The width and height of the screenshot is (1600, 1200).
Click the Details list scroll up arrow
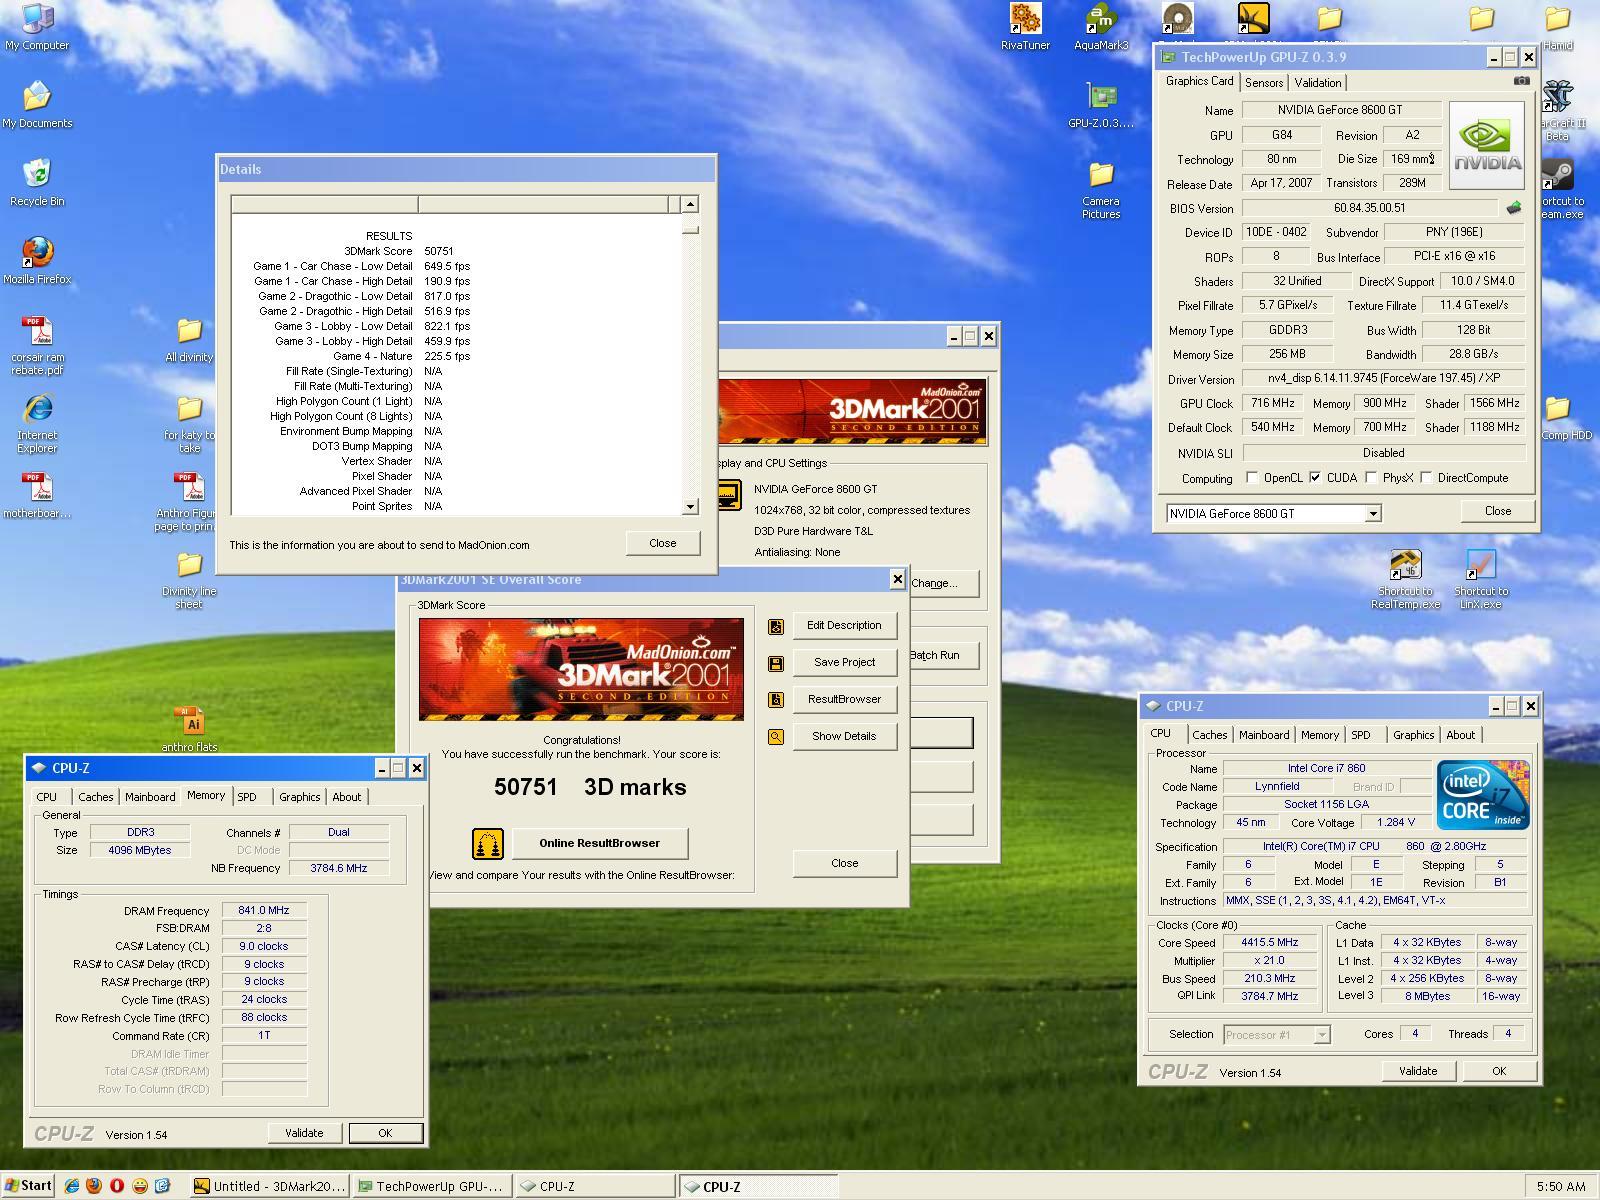690,204
